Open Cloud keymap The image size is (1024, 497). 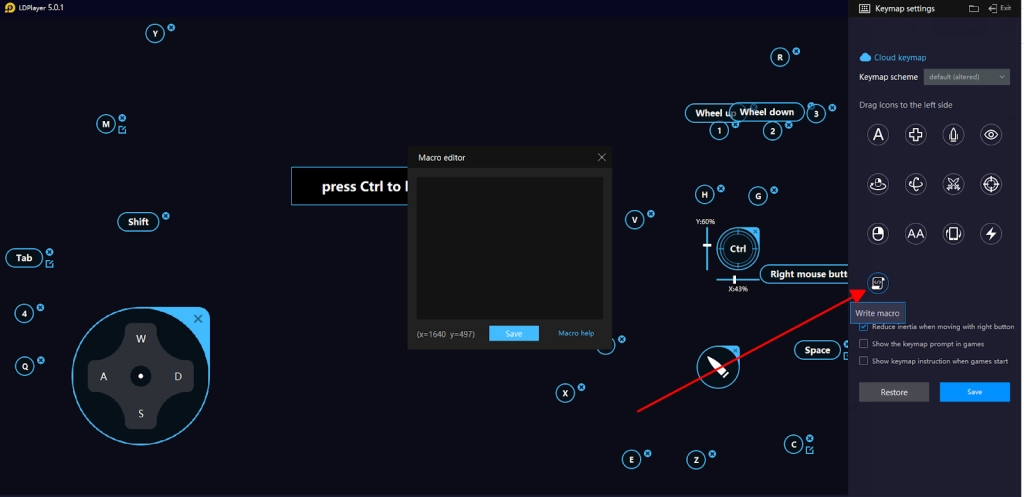899,58
